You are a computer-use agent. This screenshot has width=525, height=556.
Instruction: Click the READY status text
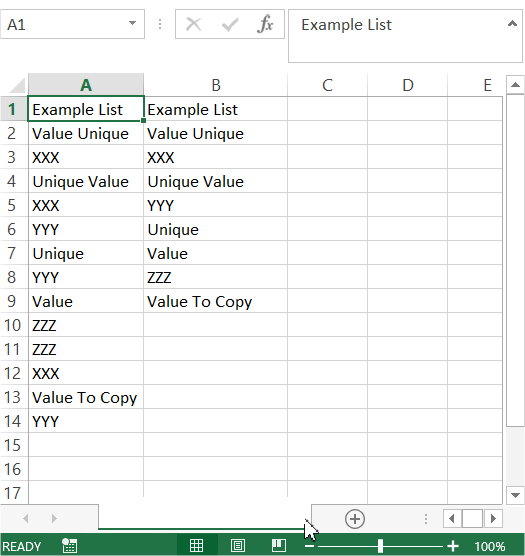coord(22,546)
